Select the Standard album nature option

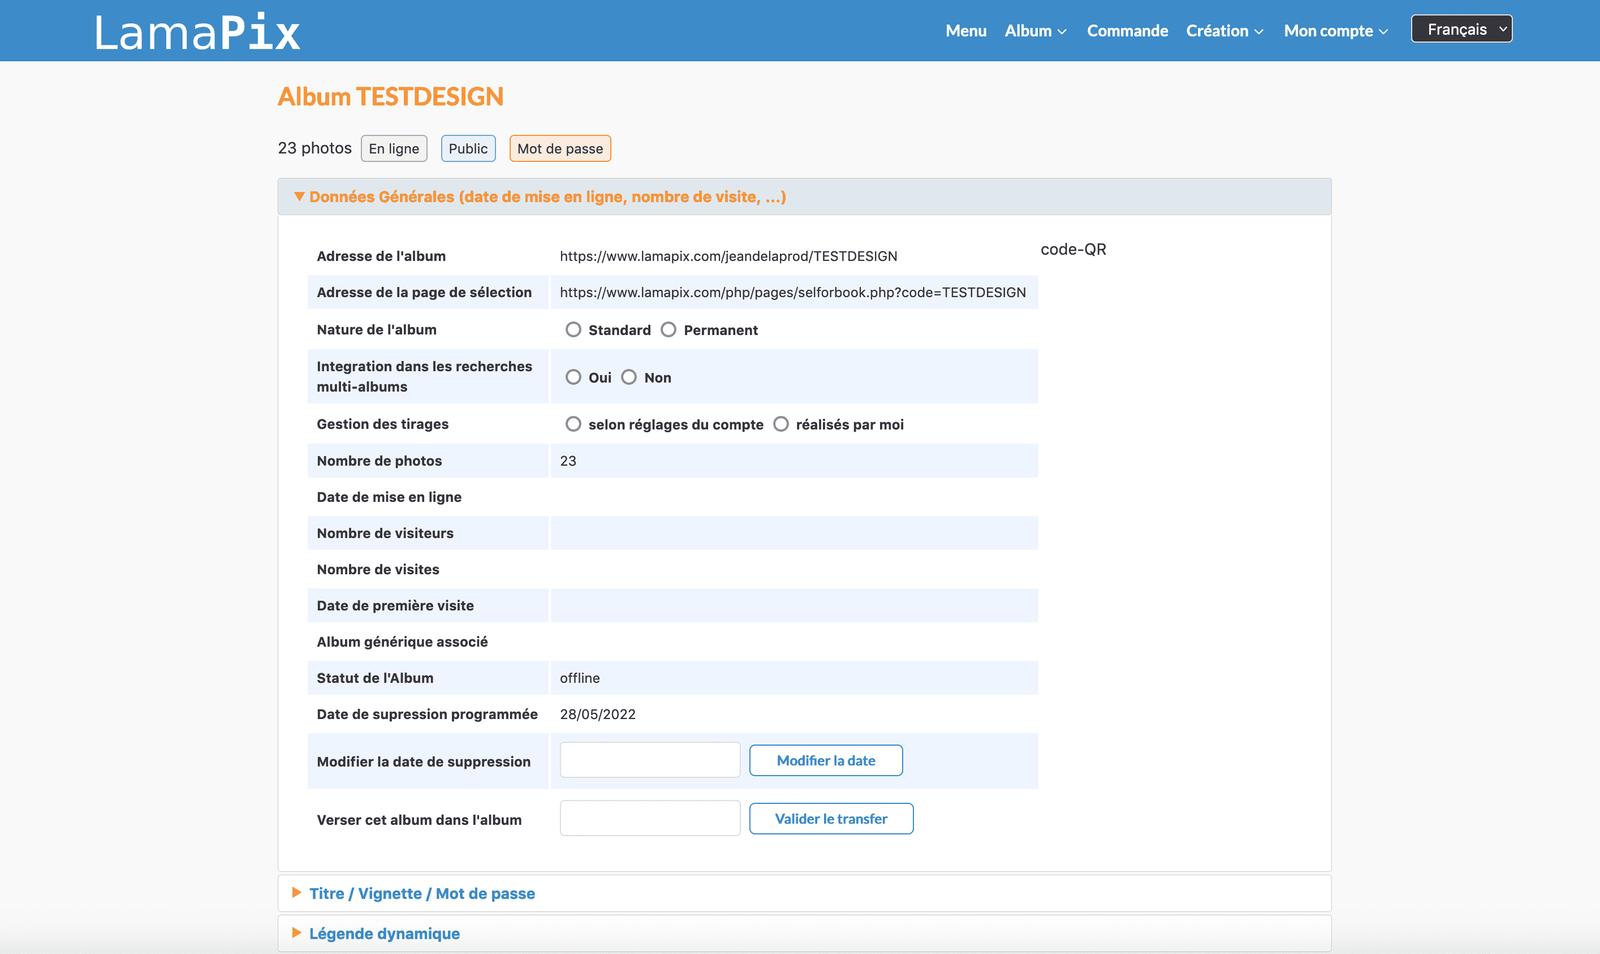pyautogui.click(x=573, y=330)
